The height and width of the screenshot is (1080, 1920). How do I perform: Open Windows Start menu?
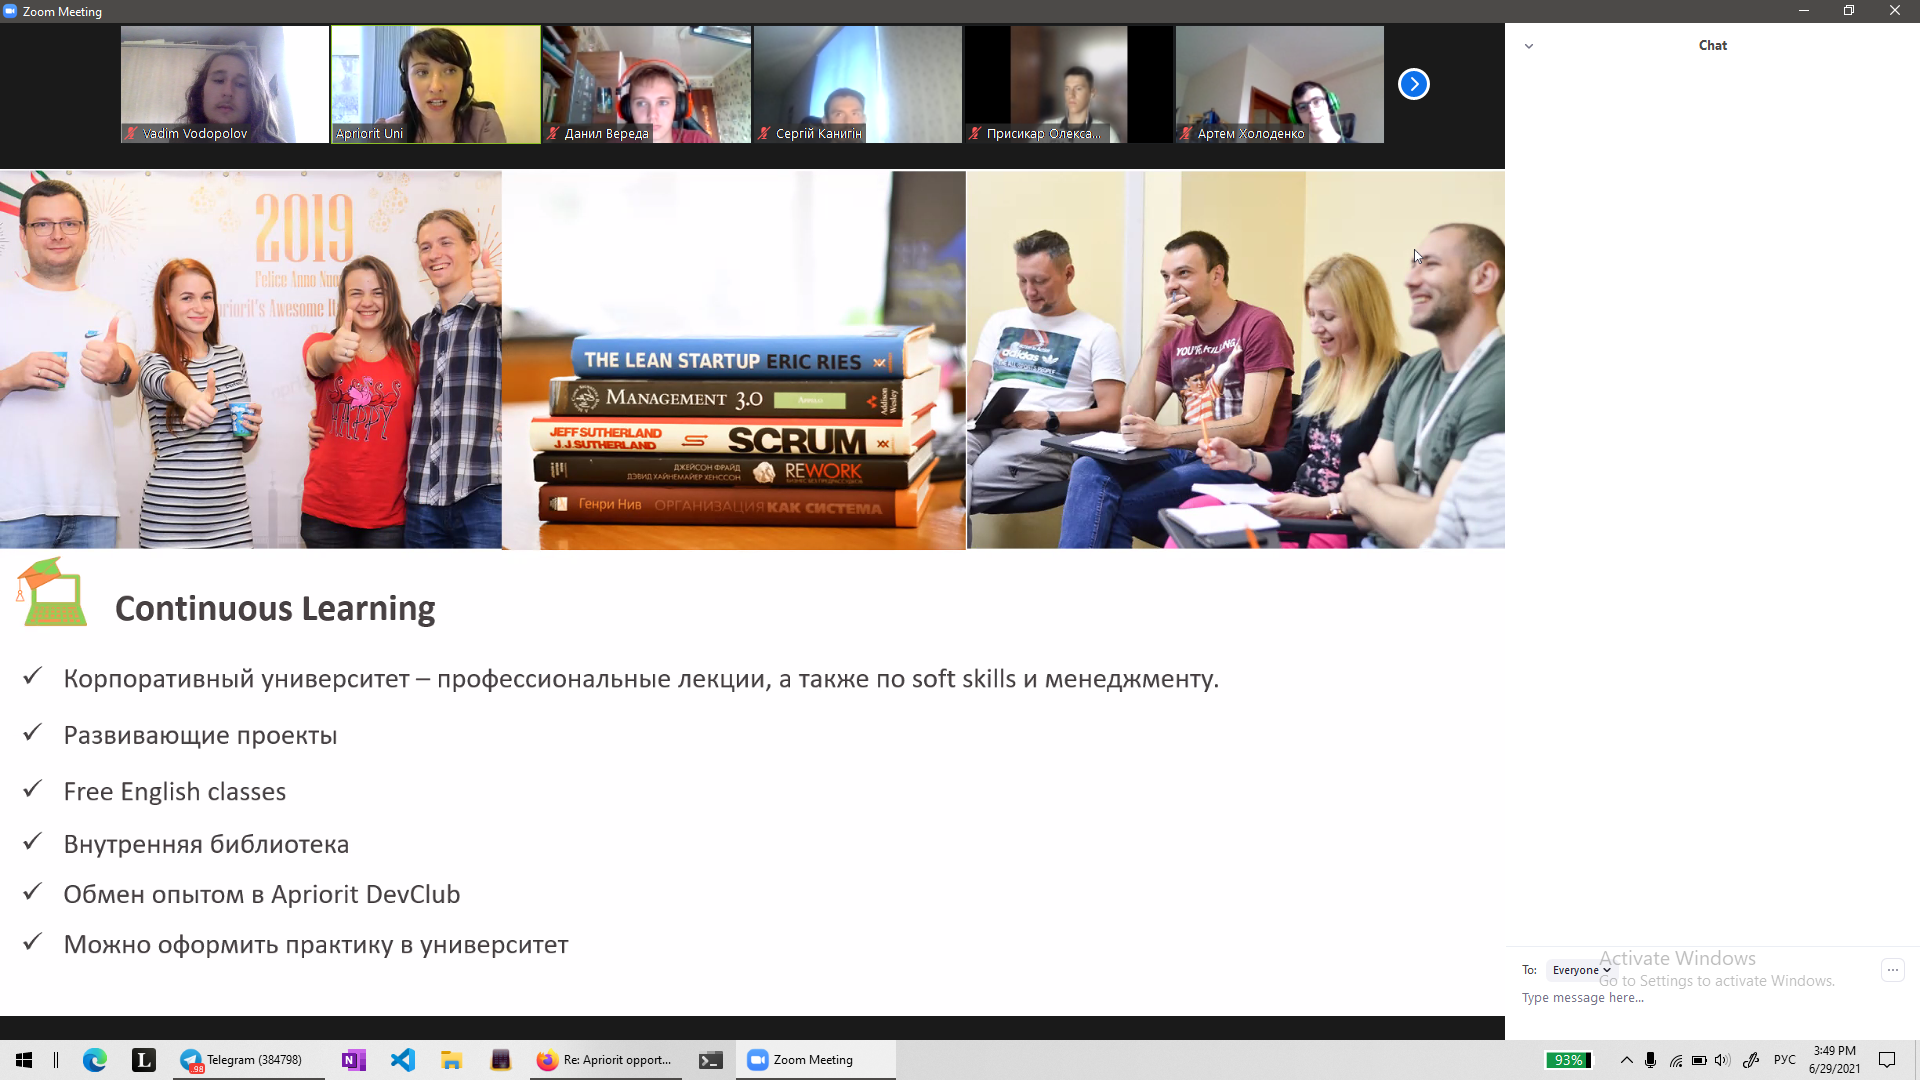24,1060
